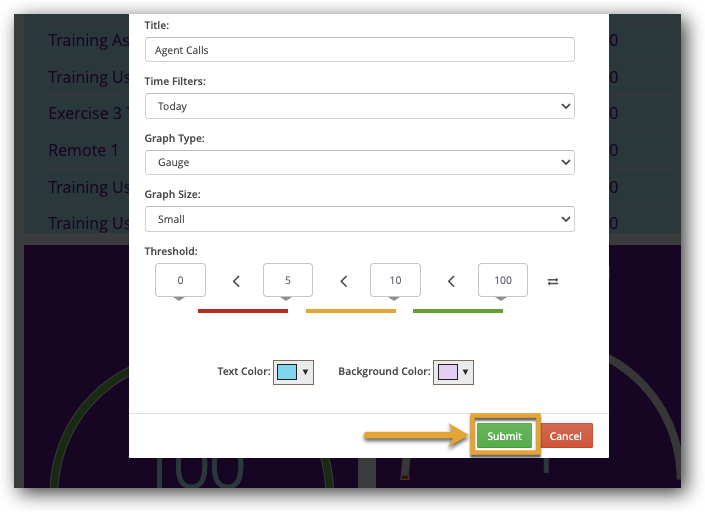This screenshot has width=705, height=512.
Task: Open the Background Color picker arrow
Action: point(465,372)
